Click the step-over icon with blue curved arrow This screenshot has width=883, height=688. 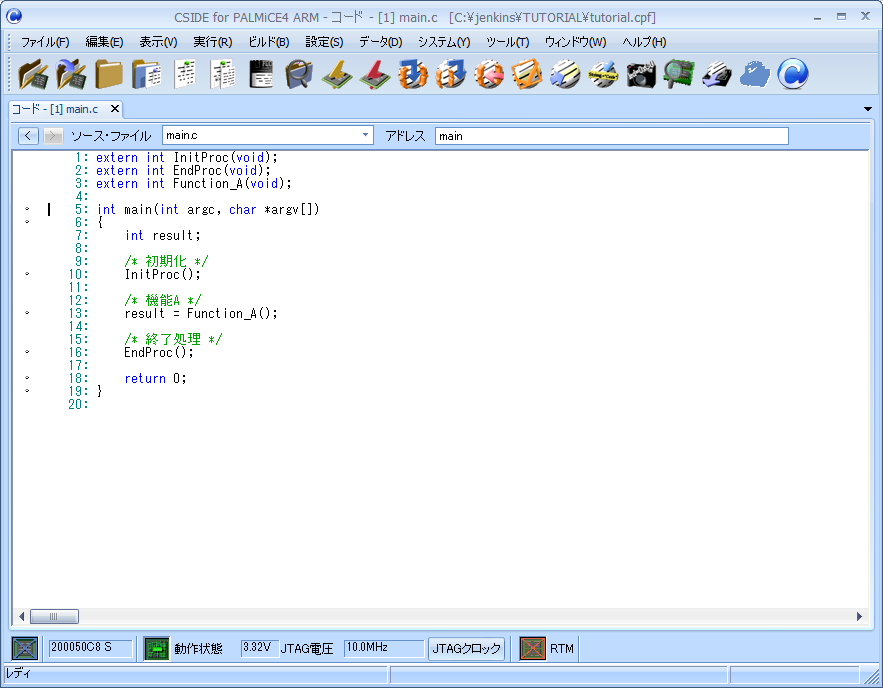(x=451, y=74)
